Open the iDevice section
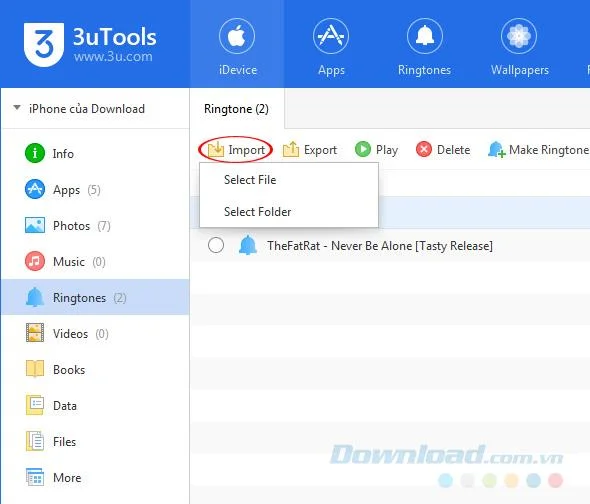Screen dimensions: 590x504 [x=237, y=45]
